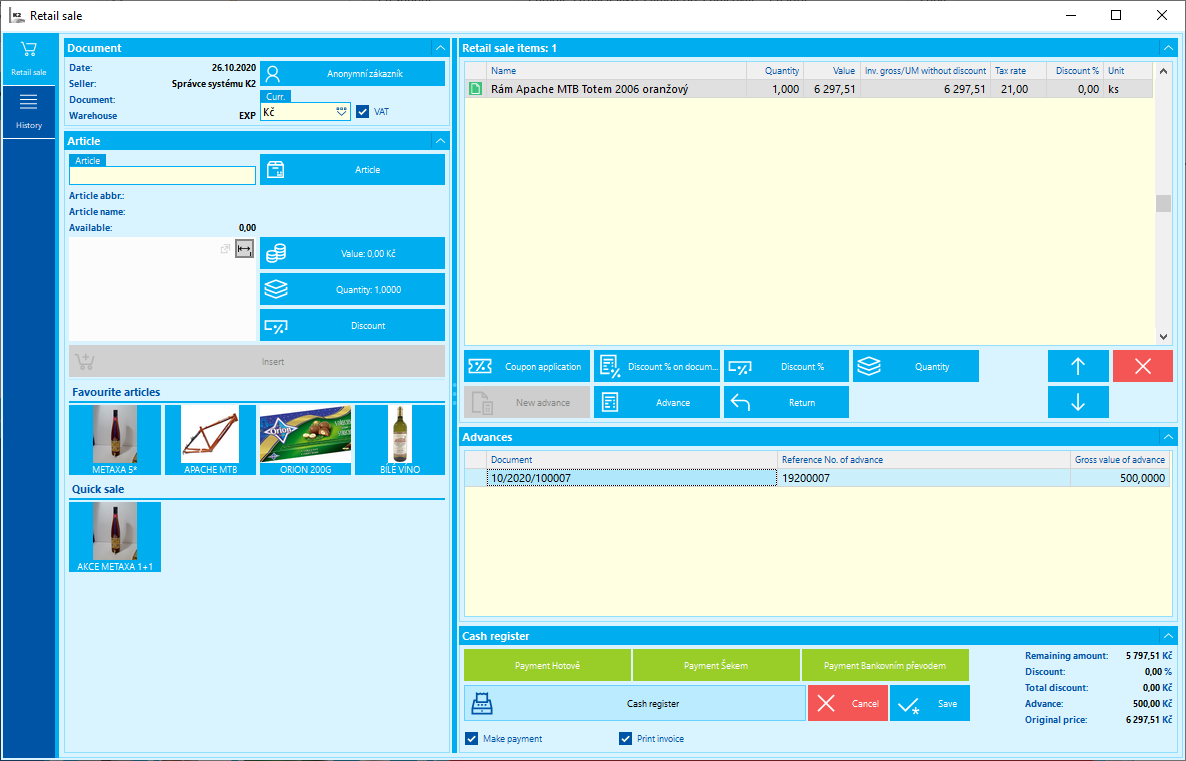This screenshot has height=761, width=1186.
Task: Choose the Anonymní zákazník customer button
Action: click(x=352, y=73)
